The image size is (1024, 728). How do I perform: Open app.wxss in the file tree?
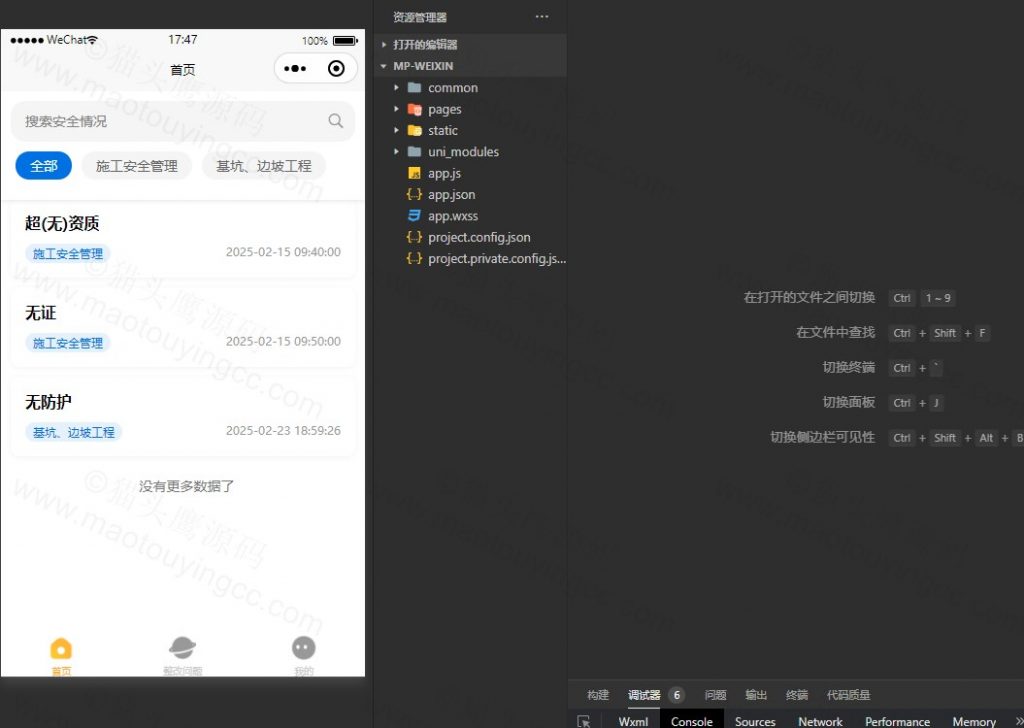(x=453, y=215)
